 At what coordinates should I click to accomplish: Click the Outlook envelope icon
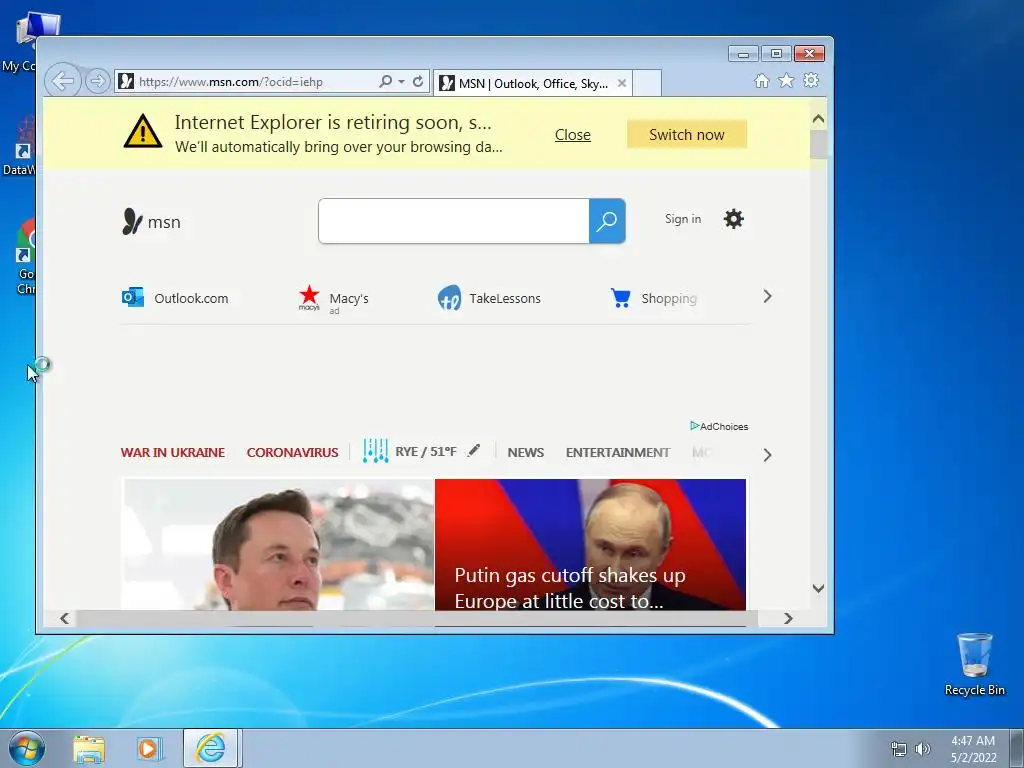[133, 297]
